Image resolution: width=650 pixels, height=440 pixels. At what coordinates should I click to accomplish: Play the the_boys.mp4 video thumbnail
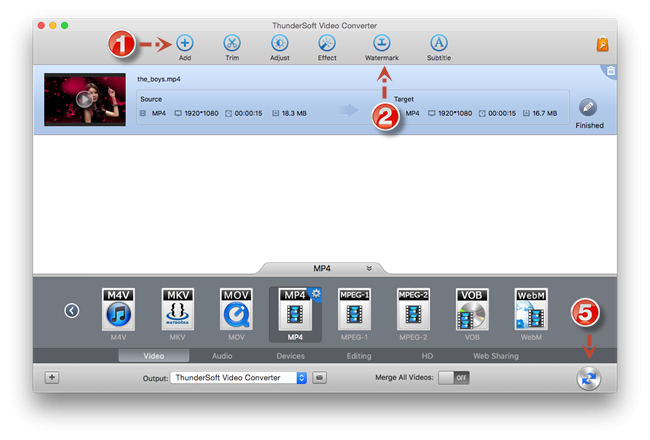(85, 100)
